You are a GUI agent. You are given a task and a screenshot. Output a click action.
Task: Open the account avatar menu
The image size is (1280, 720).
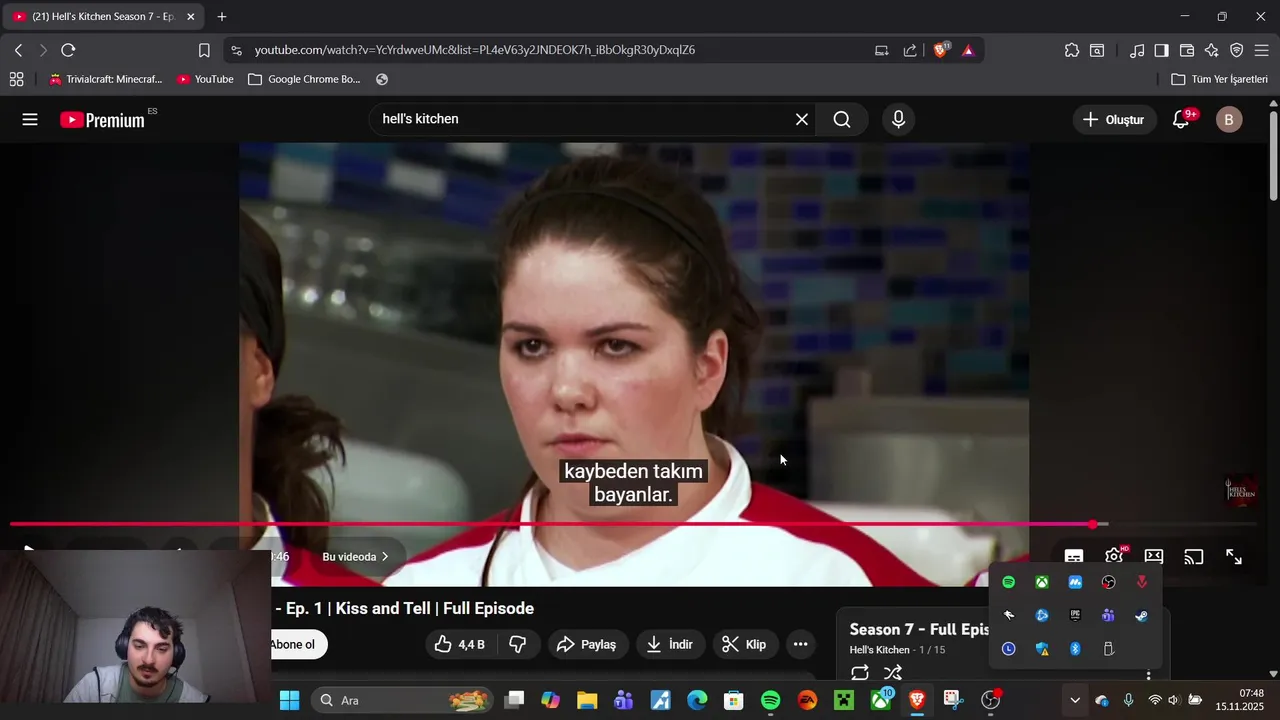pos(1229,120)
